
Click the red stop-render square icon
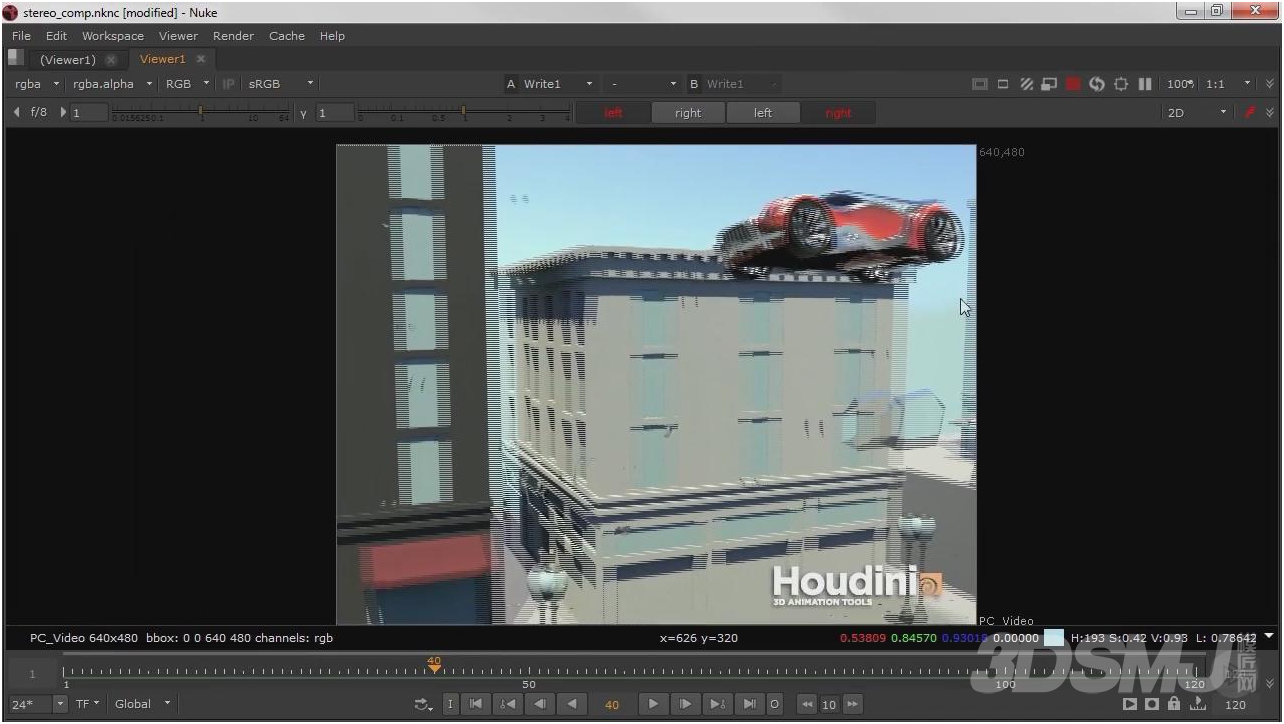(x=1073, y=84)
